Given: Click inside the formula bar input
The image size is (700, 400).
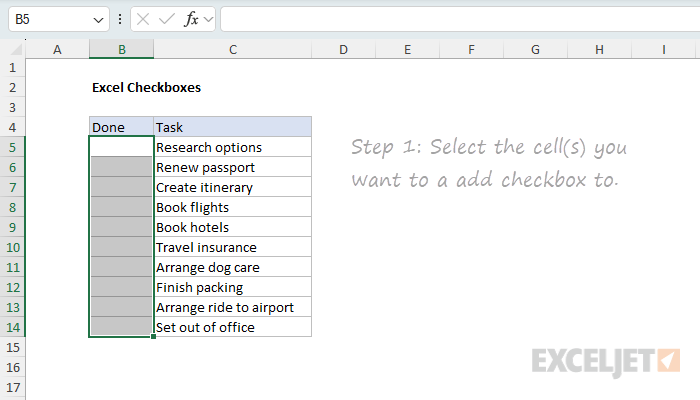Looking at the screenshot, I should click(x=460, y=19).
